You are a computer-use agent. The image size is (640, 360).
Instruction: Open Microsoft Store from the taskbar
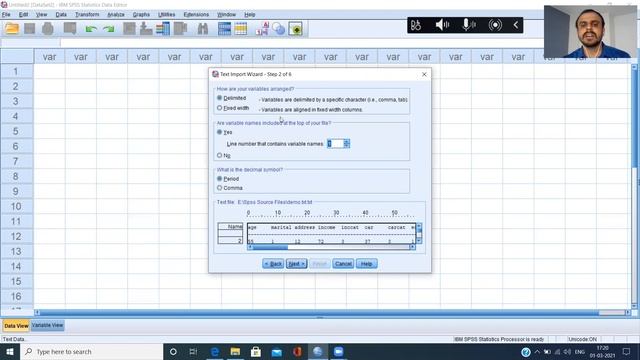pos(256,351)
